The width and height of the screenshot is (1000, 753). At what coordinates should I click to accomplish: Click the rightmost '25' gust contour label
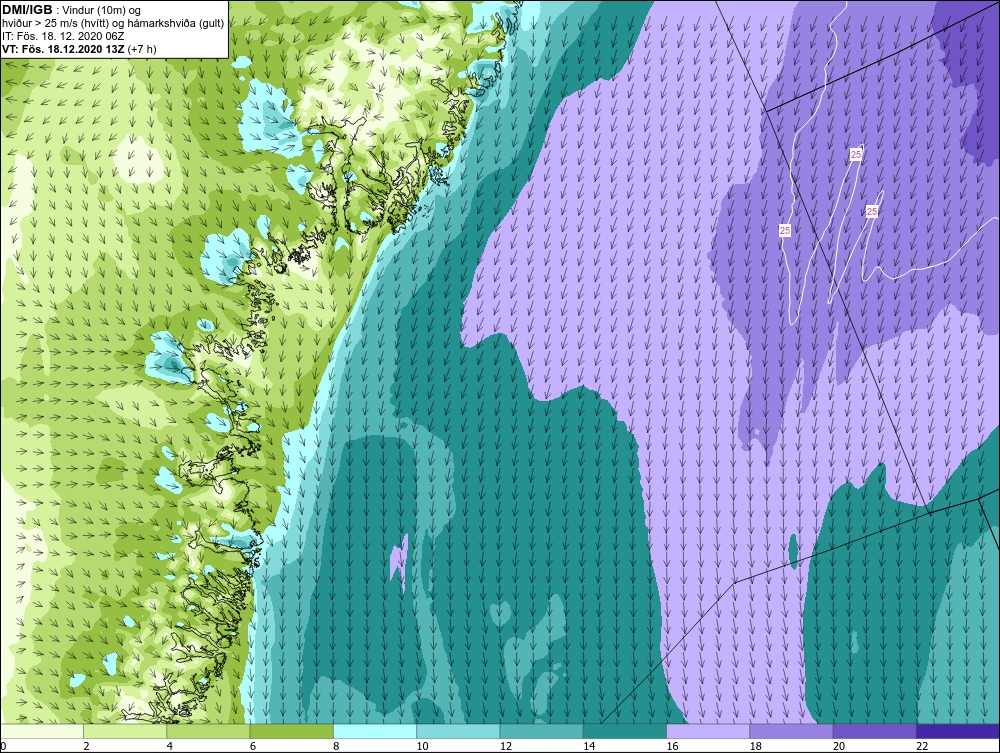(872, 212)
